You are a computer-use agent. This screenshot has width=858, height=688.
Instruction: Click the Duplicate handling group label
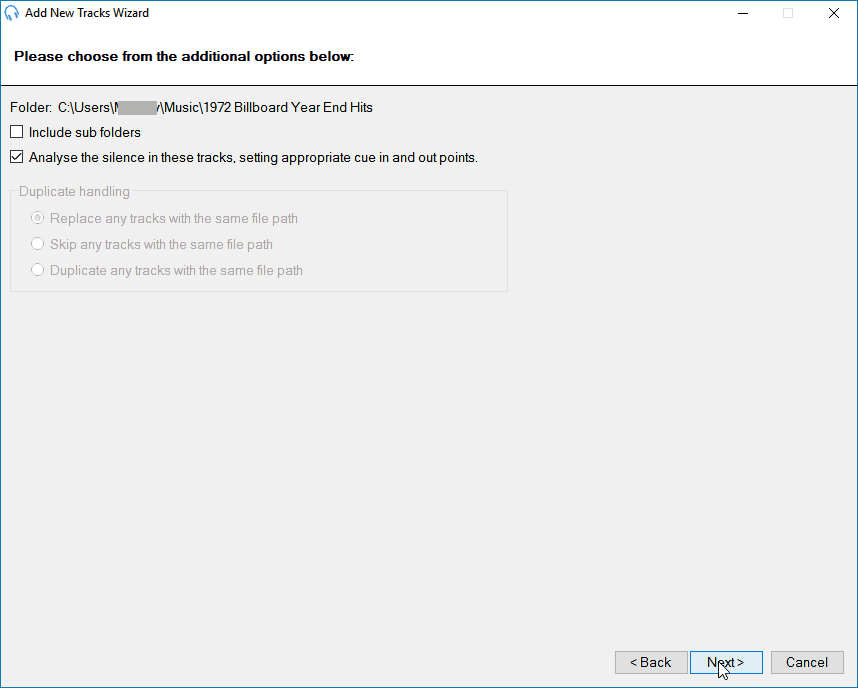73,191
